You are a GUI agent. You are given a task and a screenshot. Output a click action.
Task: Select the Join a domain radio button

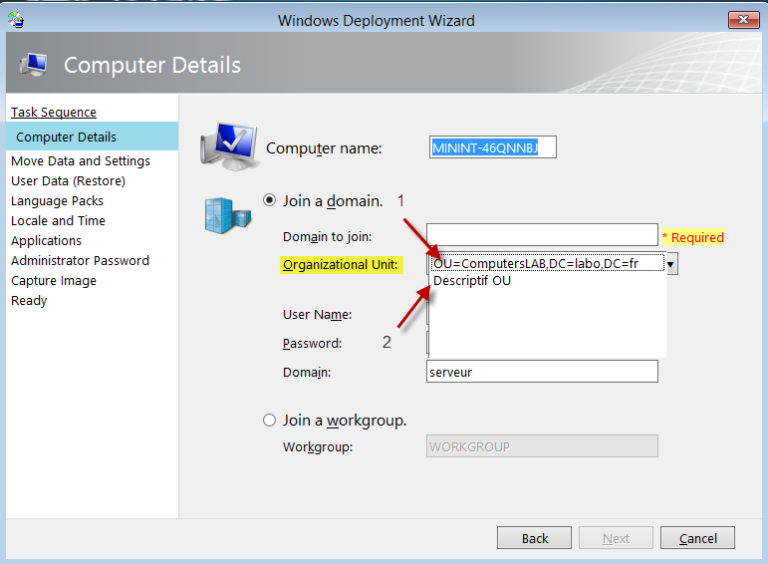coord(269,200)
